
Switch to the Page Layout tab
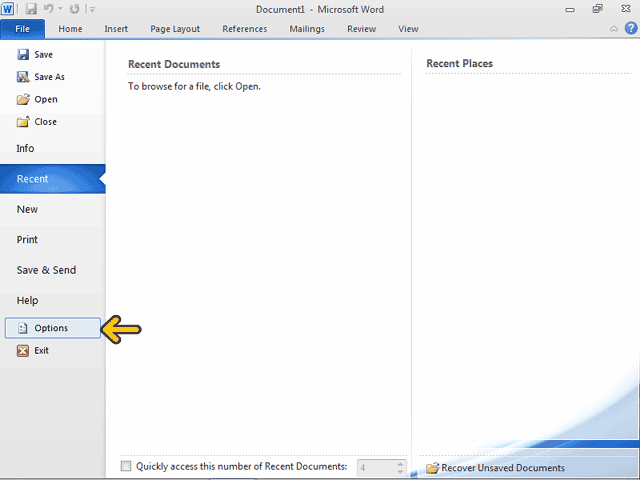point(175,29)
